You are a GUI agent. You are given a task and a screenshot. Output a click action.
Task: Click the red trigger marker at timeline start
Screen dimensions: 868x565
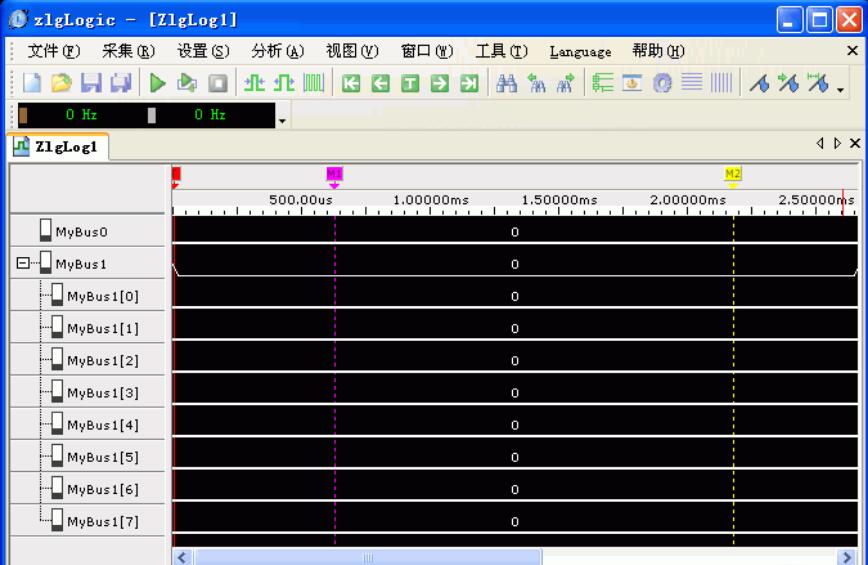176,177
